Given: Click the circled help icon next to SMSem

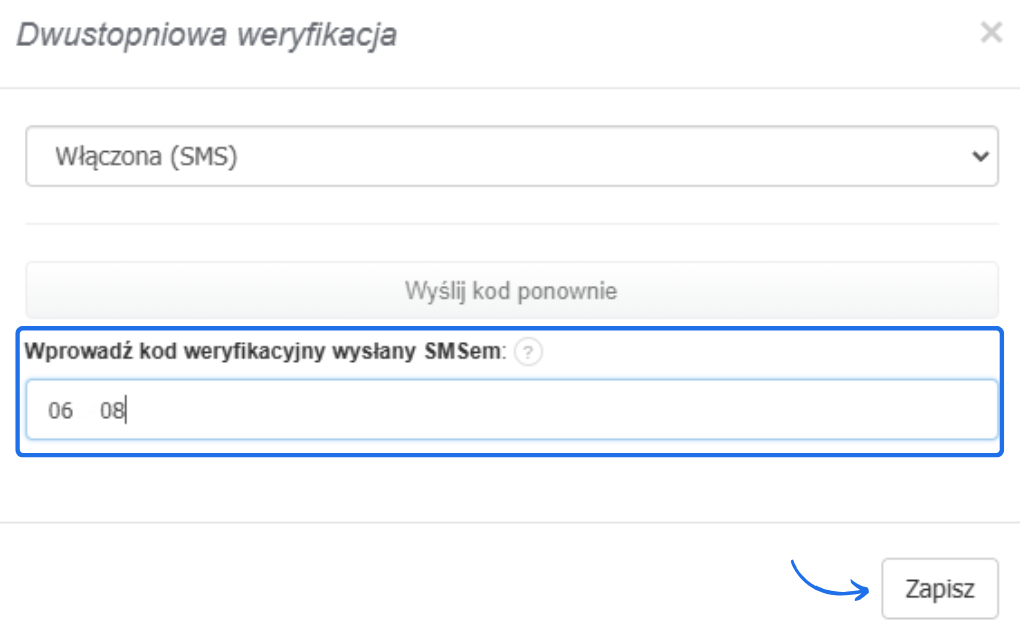Looking at the screenshot, I should 529,352.
